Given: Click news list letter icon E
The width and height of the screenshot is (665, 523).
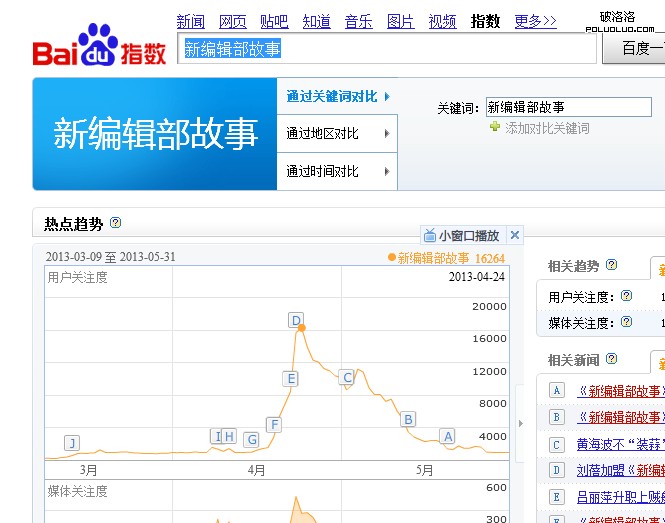Looking at the screenshot, I should 556,497.
